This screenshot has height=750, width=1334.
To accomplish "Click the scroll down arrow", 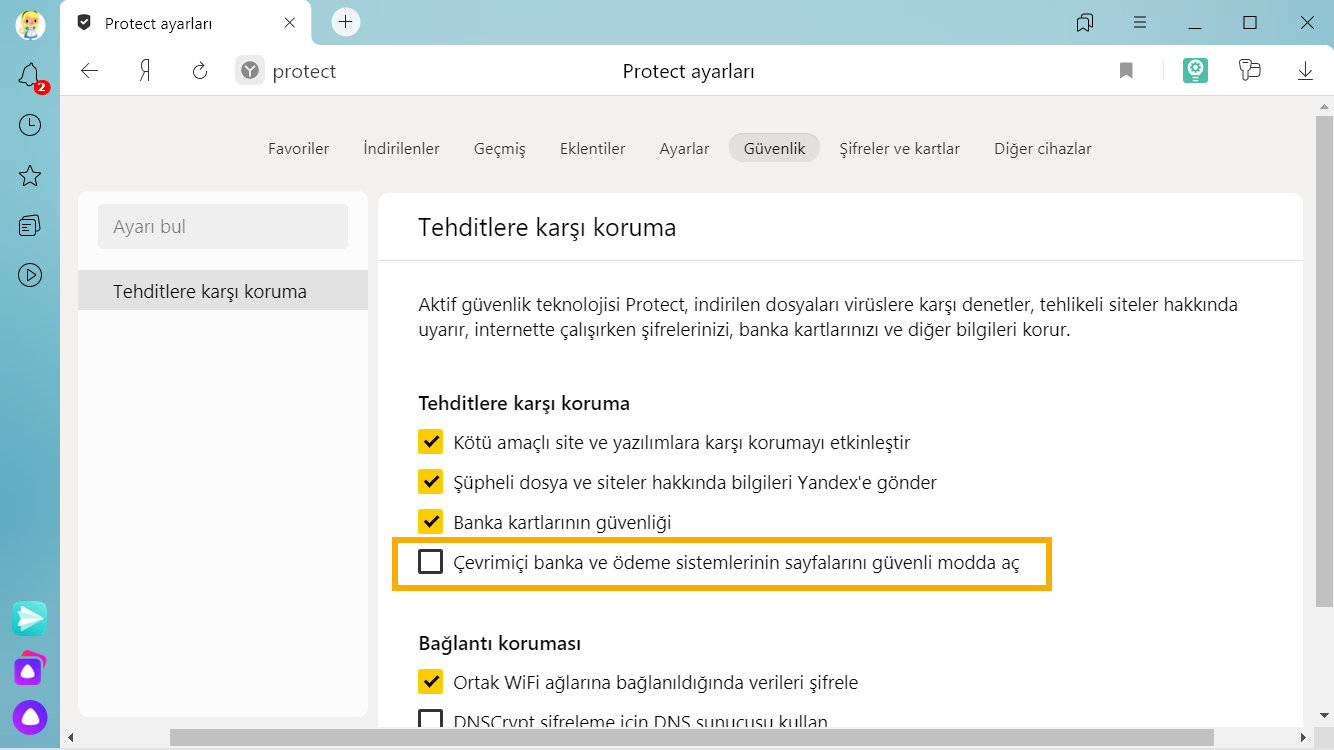I will coord(1325,717).
